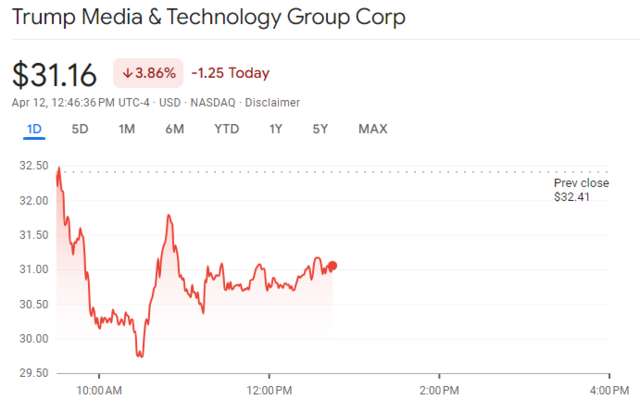This screenshot has width=640, height=412.
Task: Switch chart to 6M range
Action: (175, 129)
